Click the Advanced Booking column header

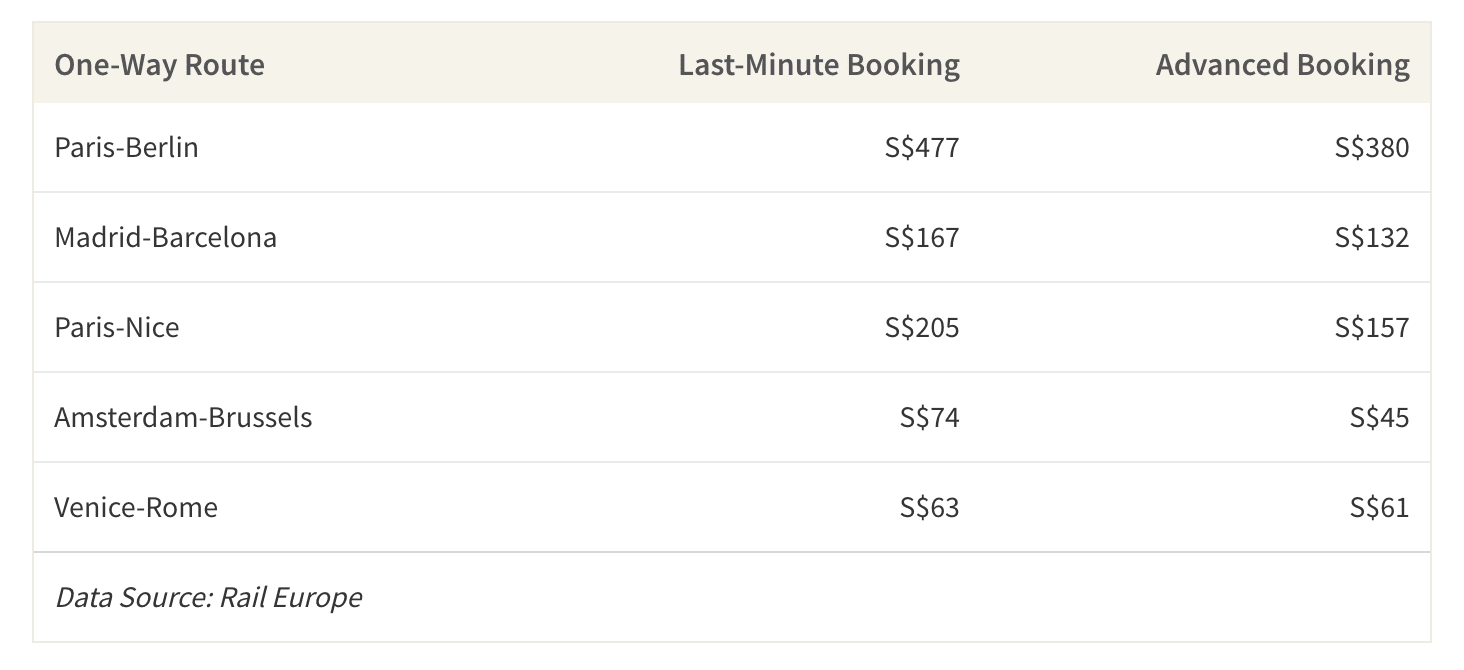click(1283, 65)
